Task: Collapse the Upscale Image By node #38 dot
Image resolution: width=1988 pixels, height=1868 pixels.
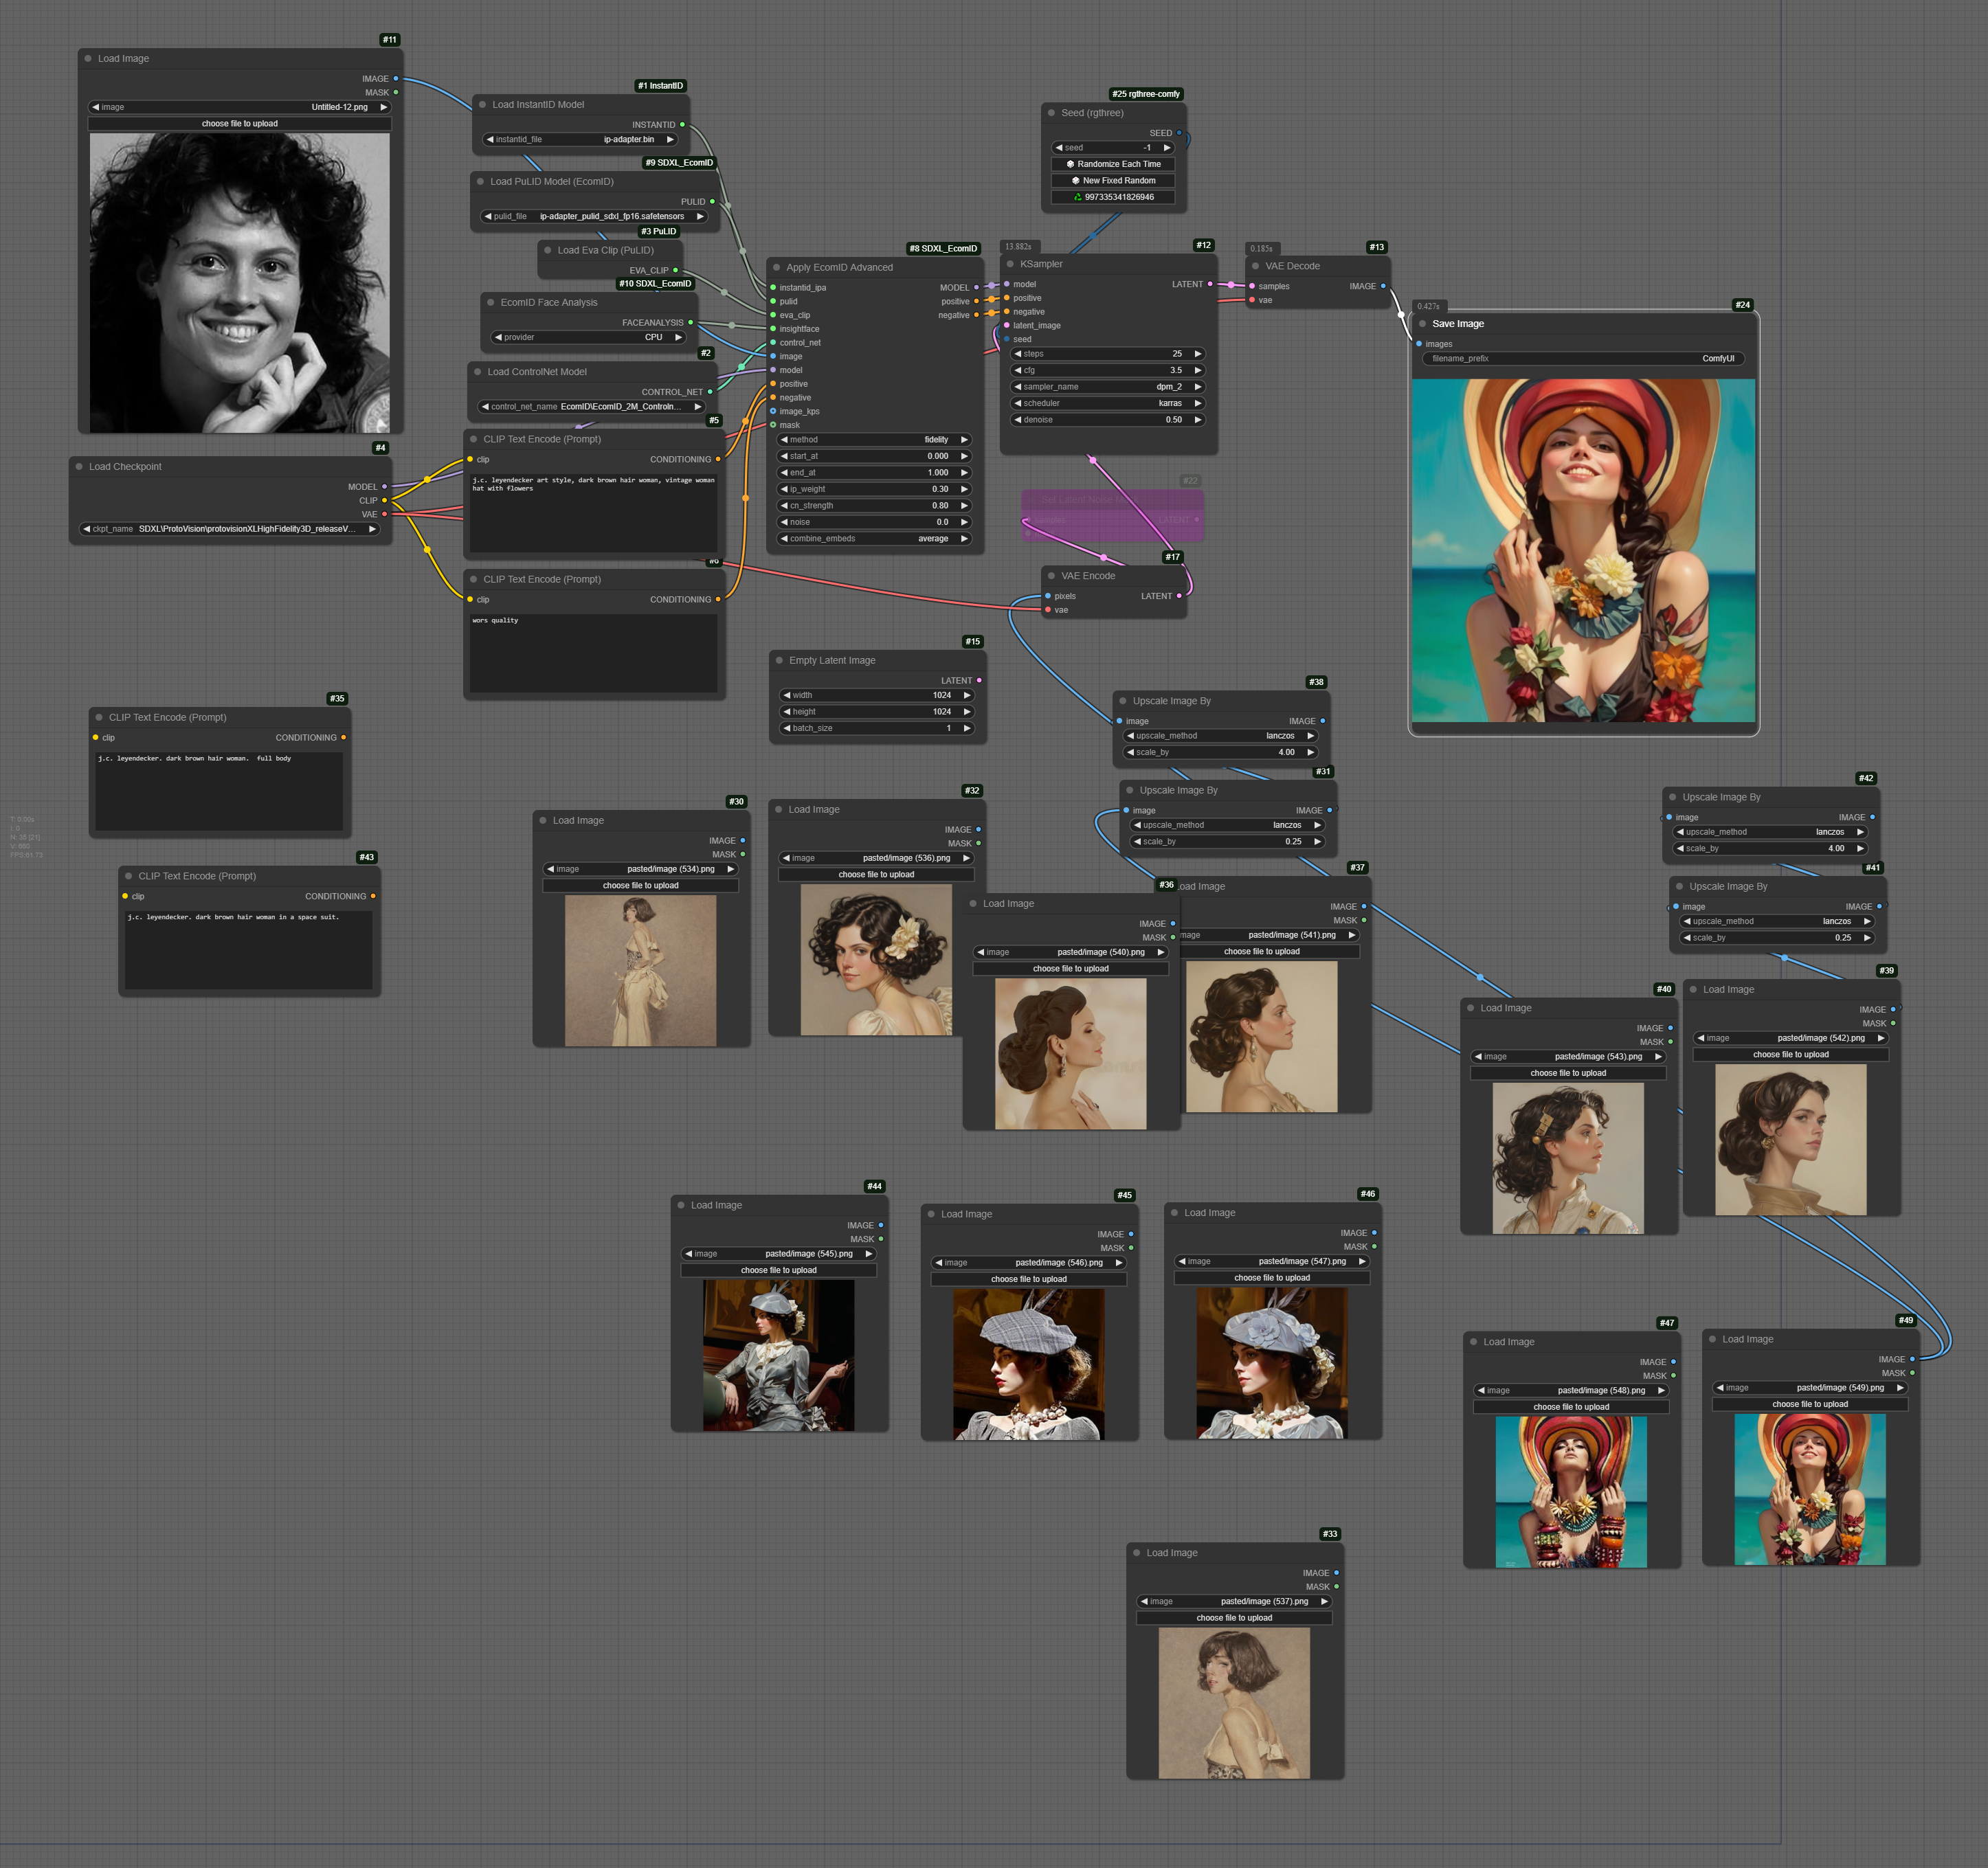Action: coord(1123,701)
